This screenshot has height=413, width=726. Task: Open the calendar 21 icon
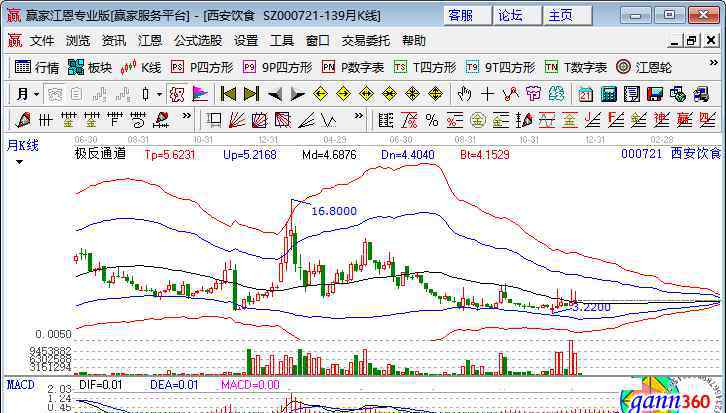point(586,94)
